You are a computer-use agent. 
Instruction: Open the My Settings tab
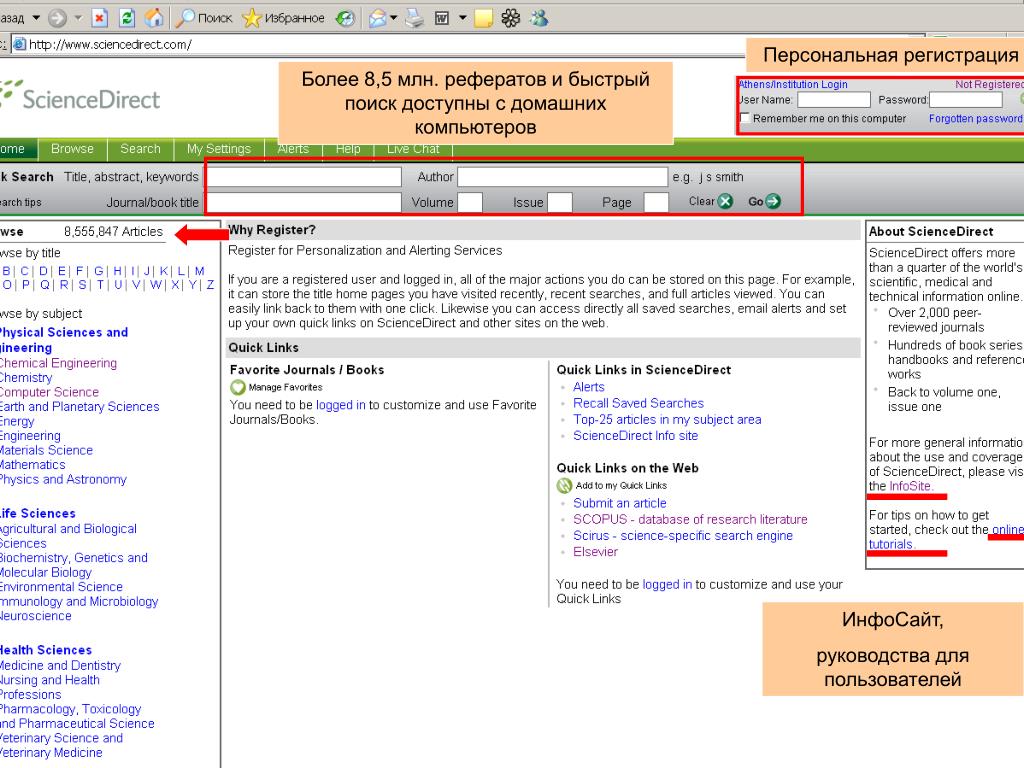pos(219,149)
